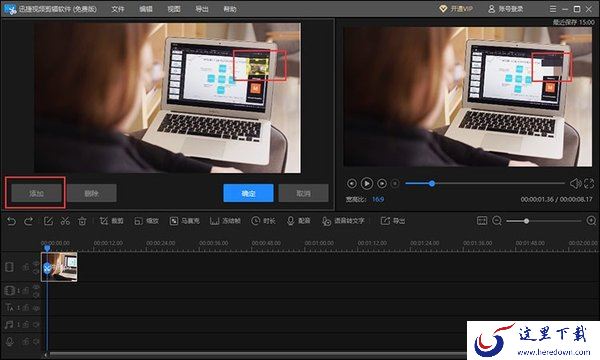Open Speech to Text (语音转文字) tool
The height and width of the screenshot is (360, 600).
coord(343,221)
